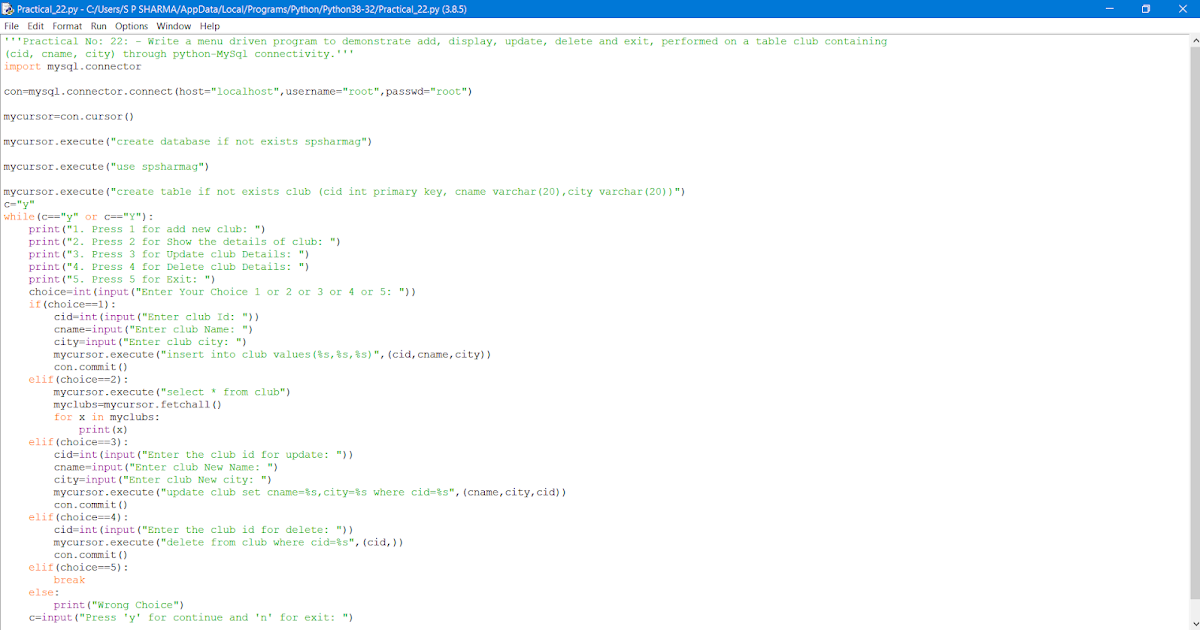Screen dimensions: 1200x630
Task: Place cursor on the while loop condition line
Action: (x=75, y=216)
